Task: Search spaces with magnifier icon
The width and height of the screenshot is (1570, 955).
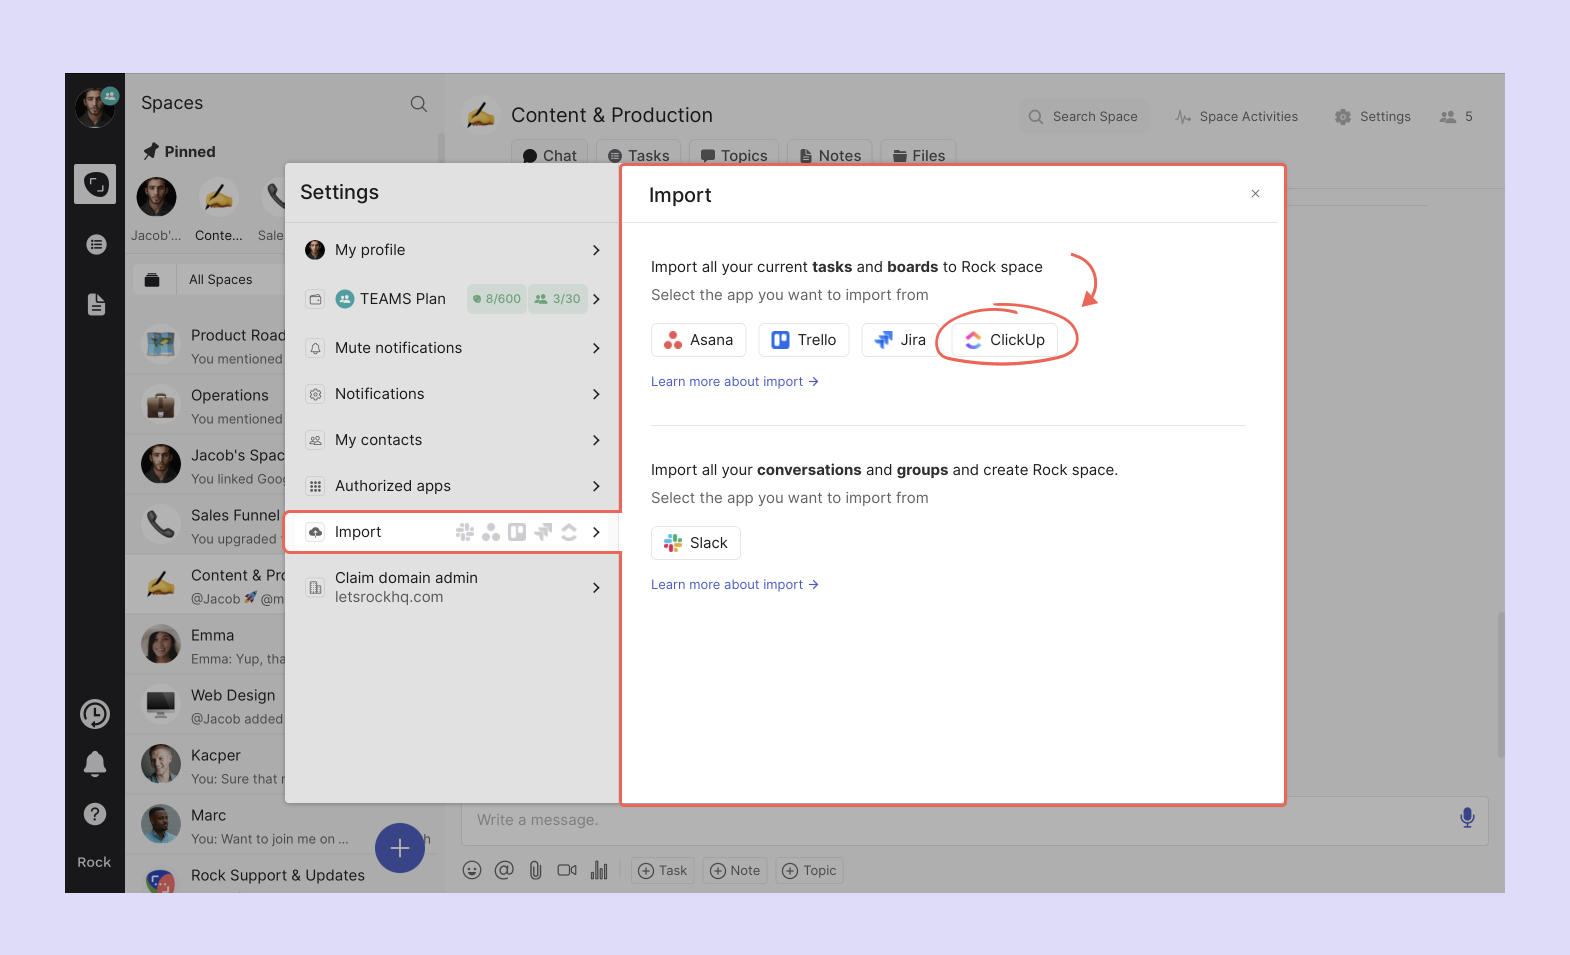Action: click(419, 104)
